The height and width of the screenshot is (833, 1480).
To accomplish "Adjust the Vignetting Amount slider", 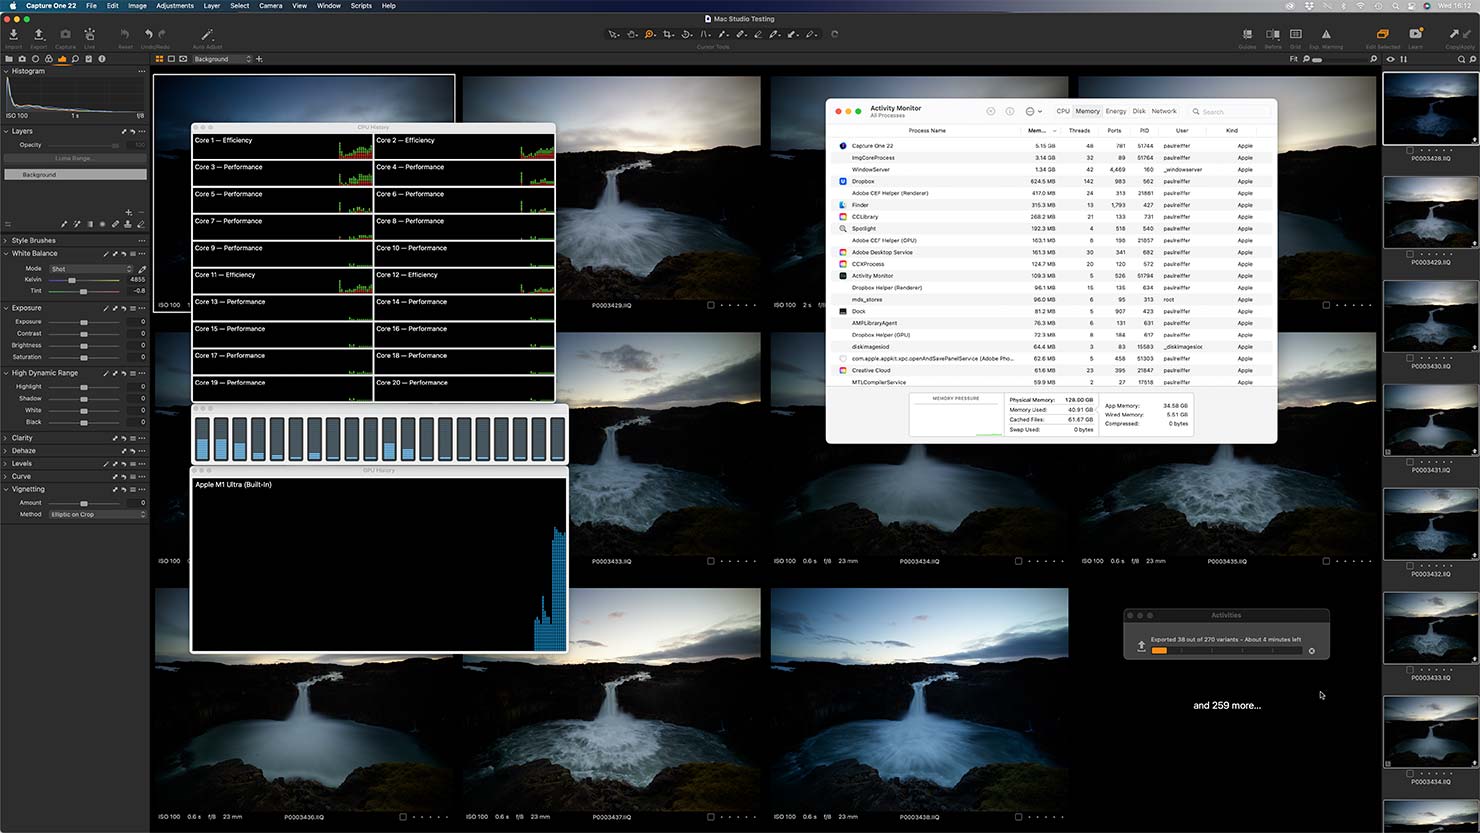I will pyautogui.click(x=85, y=503).
